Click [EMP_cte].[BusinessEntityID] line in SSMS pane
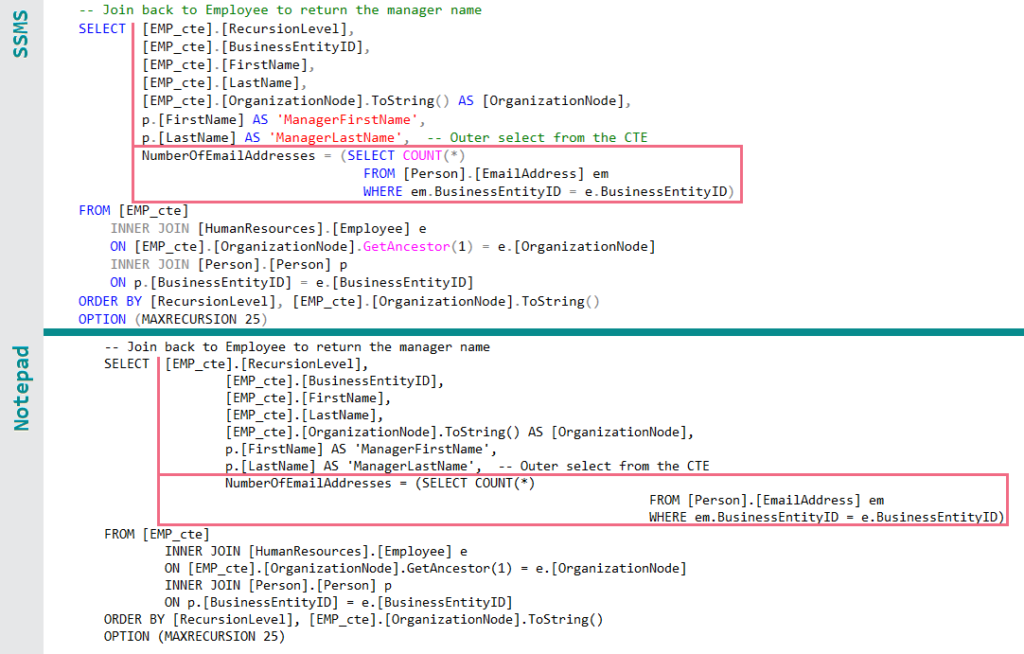Viewport: 1024px width, 654px height. (x=256, y=47)
